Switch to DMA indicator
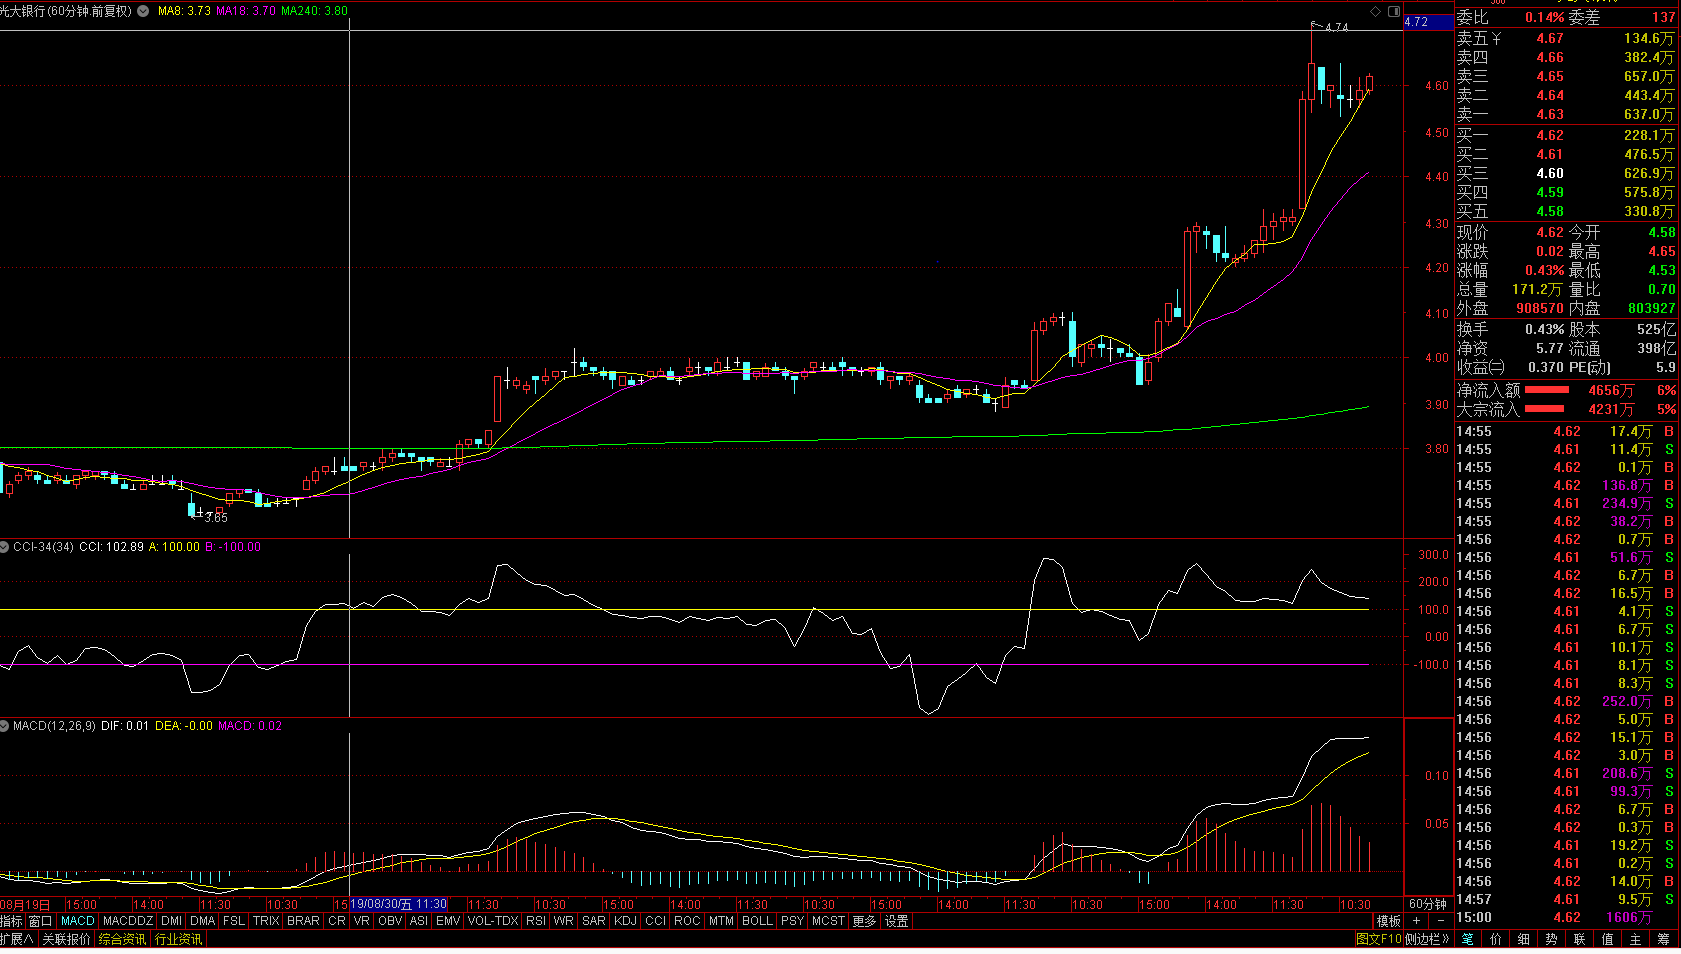1681x954 pixels. pyautogui.click(x=203, y=921)
